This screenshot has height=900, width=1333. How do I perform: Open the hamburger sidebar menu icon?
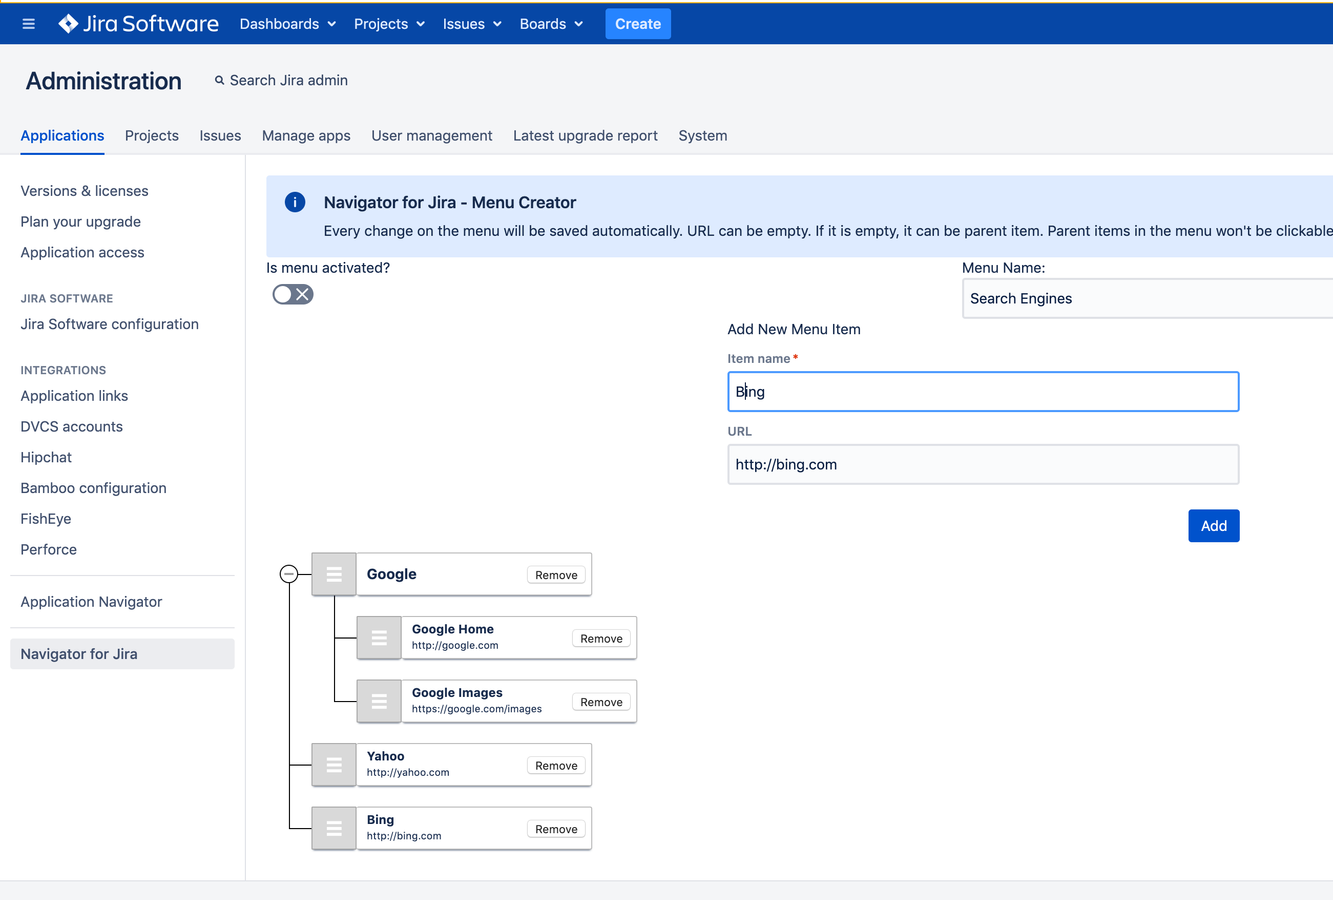pos(28,24)
